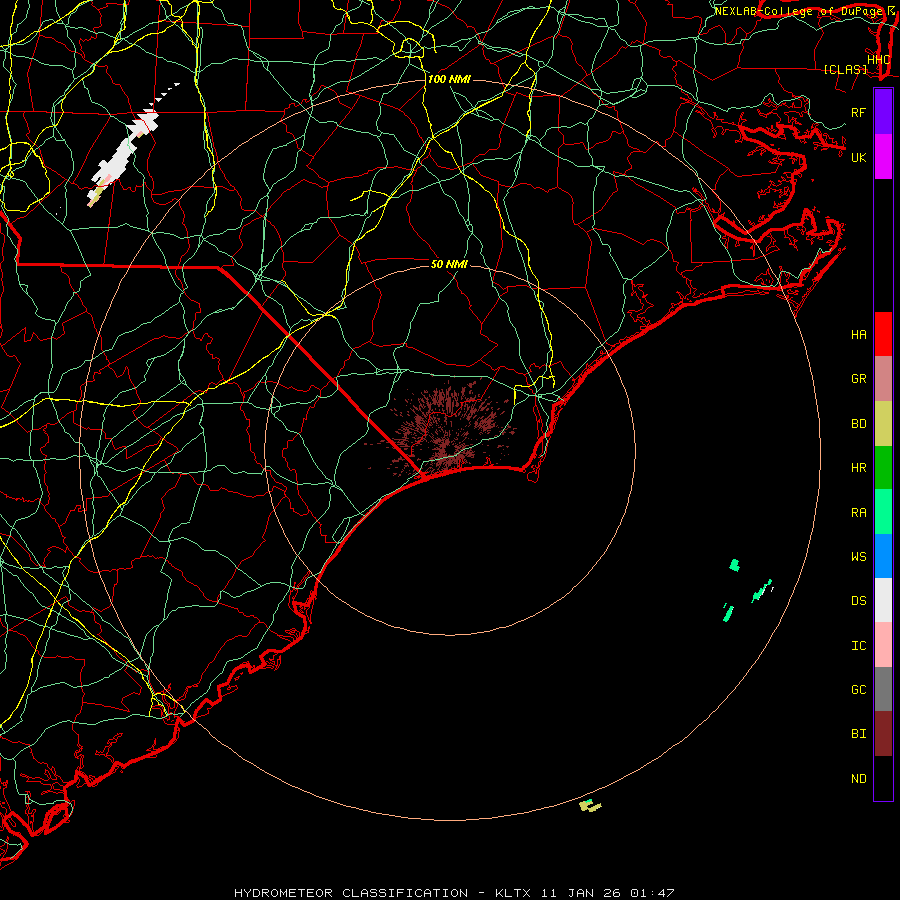Screen dimensions: 900x900
Task: Click the 50 NMI range ring label
Action: [449, 264]
